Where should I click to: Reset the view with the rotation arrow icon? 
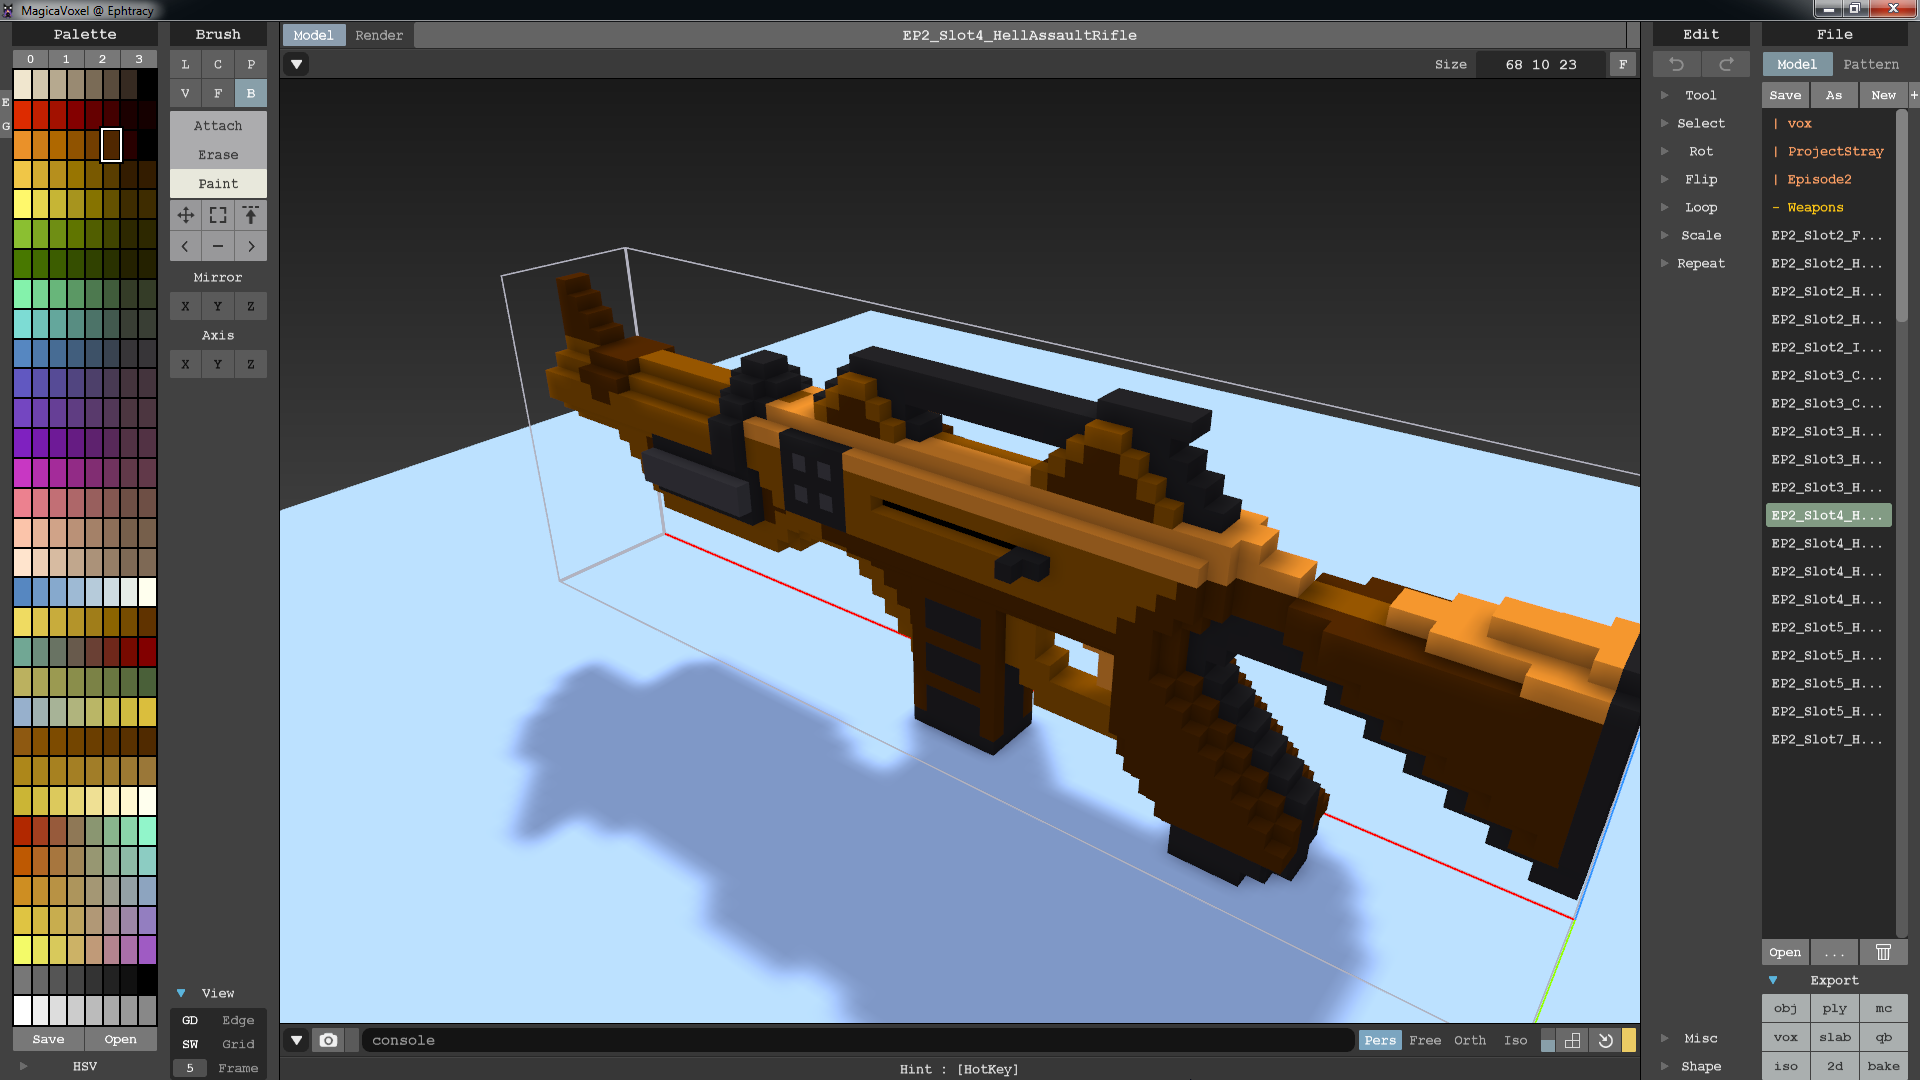pos(1605,1040)
